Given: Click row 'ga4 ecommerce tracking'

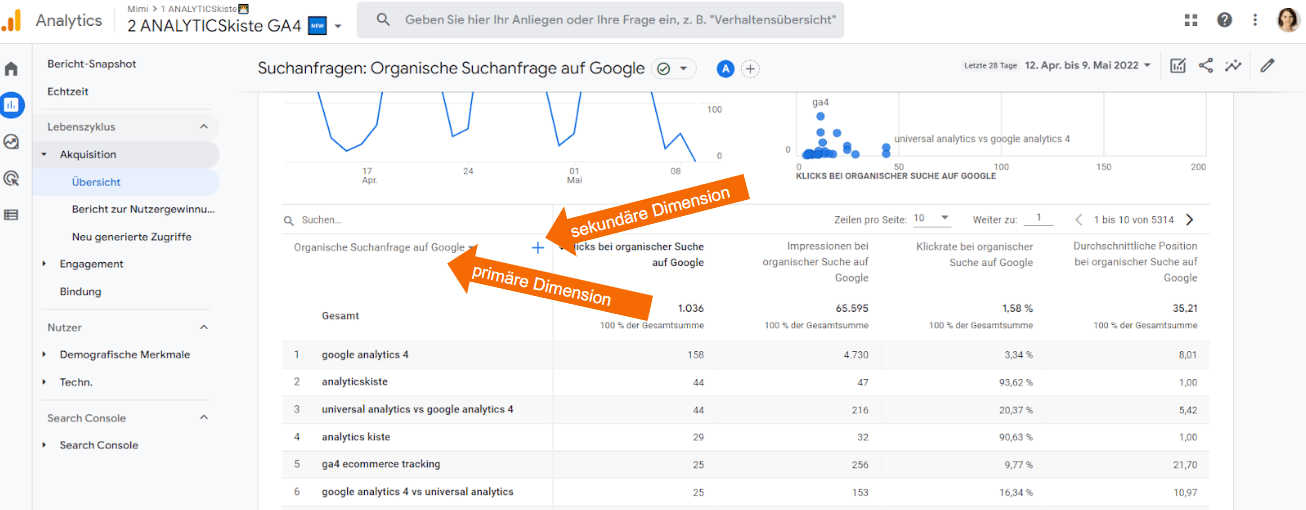Looking at the screenshot, I should tap(745, 464).
